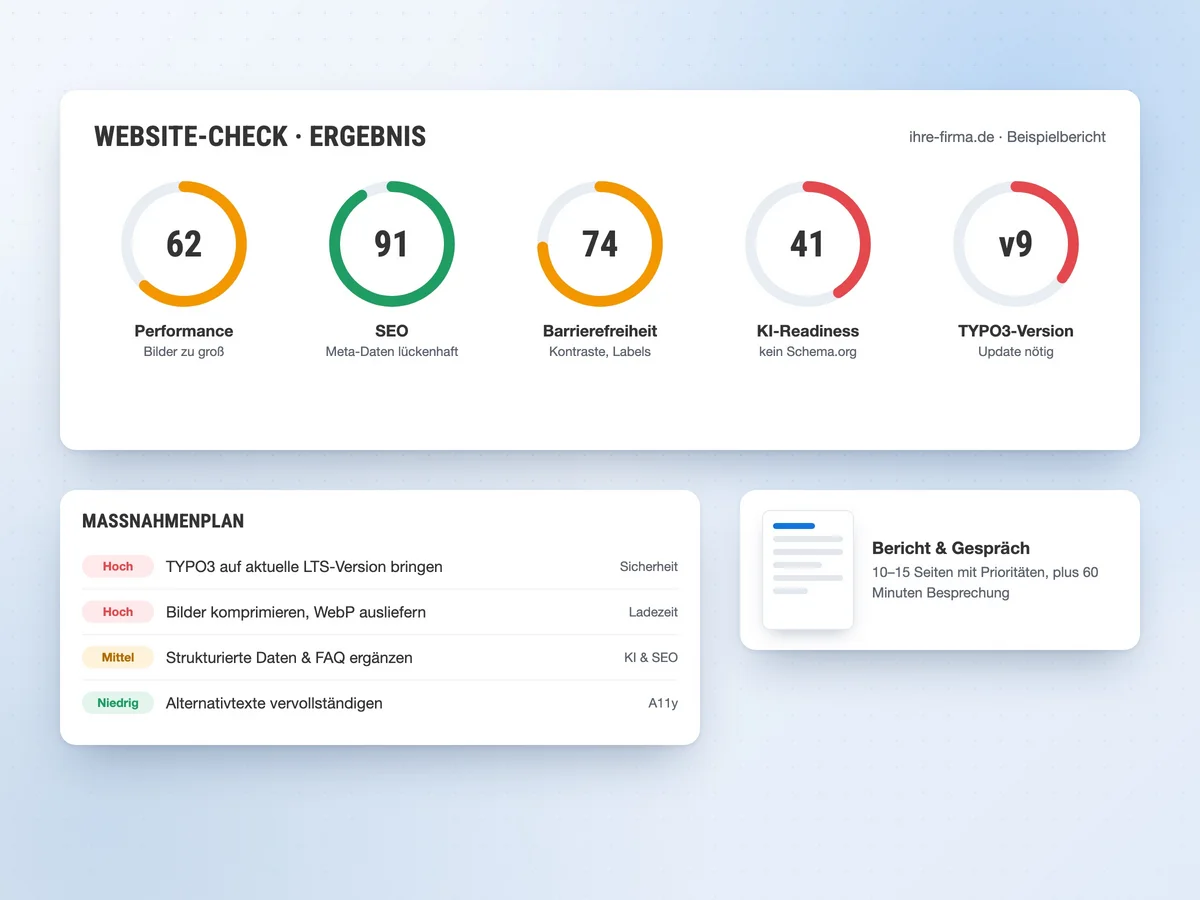Click the document icon beside Bericht & Gespräch
Screen dimensions: 1200x900
click(x=808, y=570)
